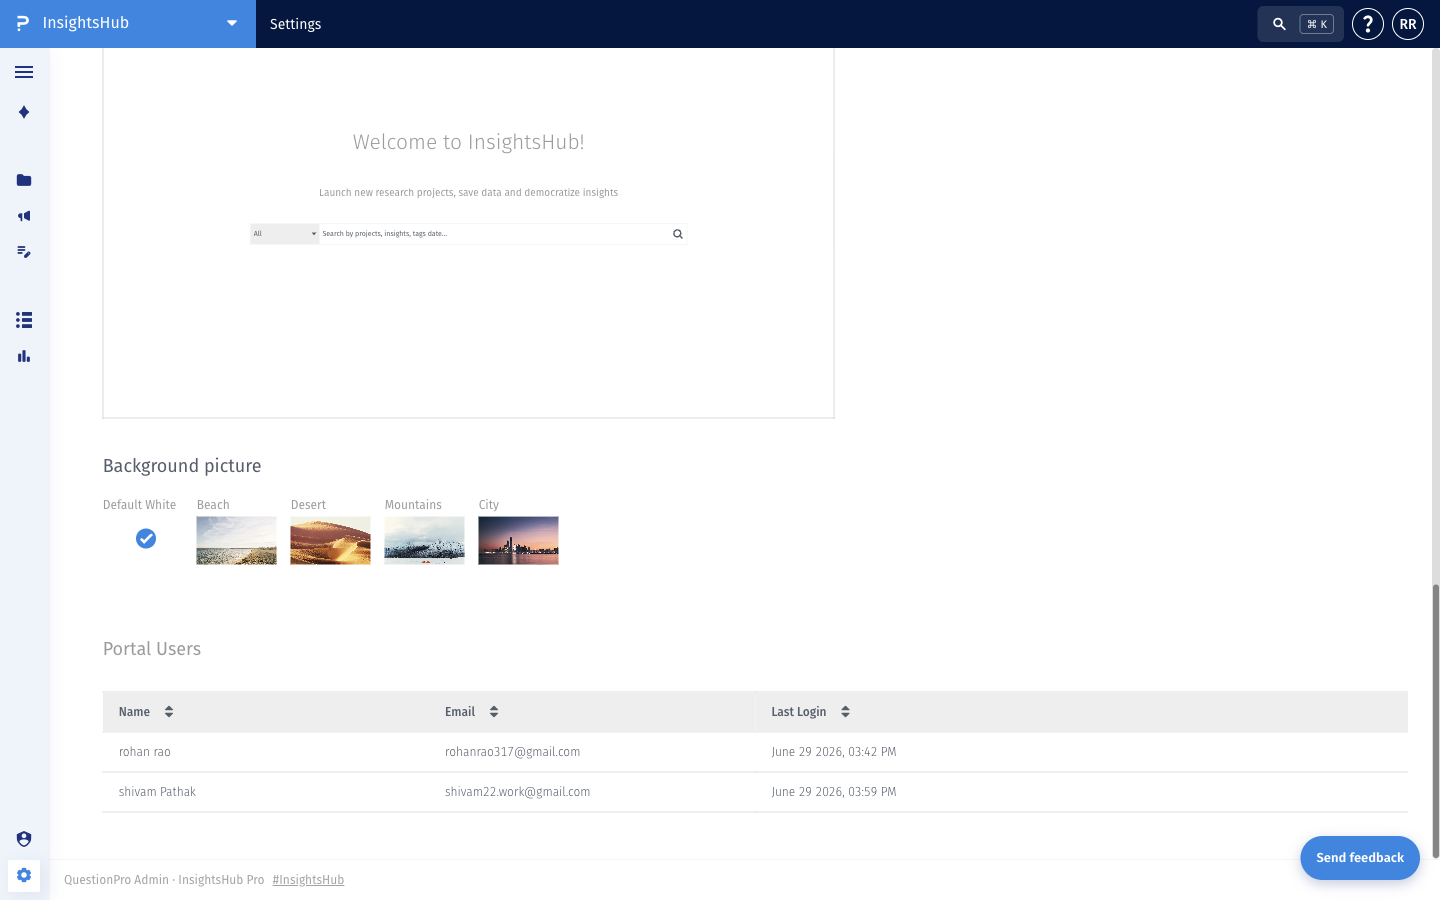Click the admin shield user icon

[24, 839]
